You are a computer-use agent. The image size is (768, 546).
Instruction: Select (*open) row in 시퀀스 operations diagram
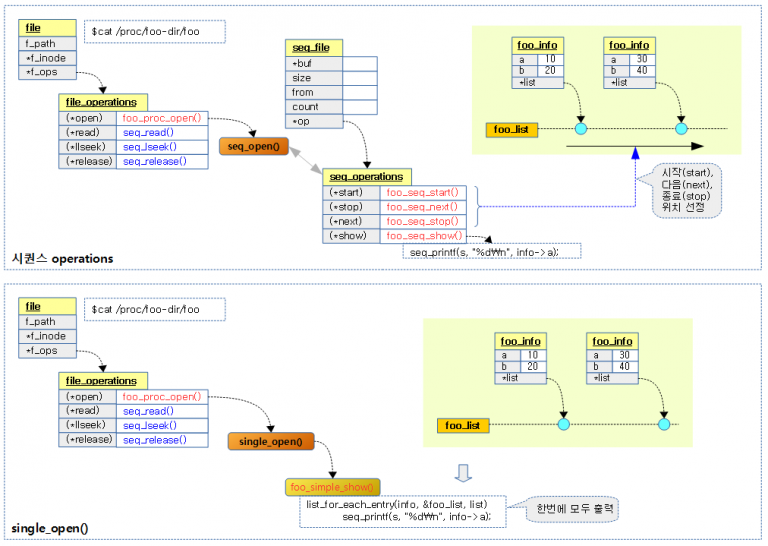(133, 118)
